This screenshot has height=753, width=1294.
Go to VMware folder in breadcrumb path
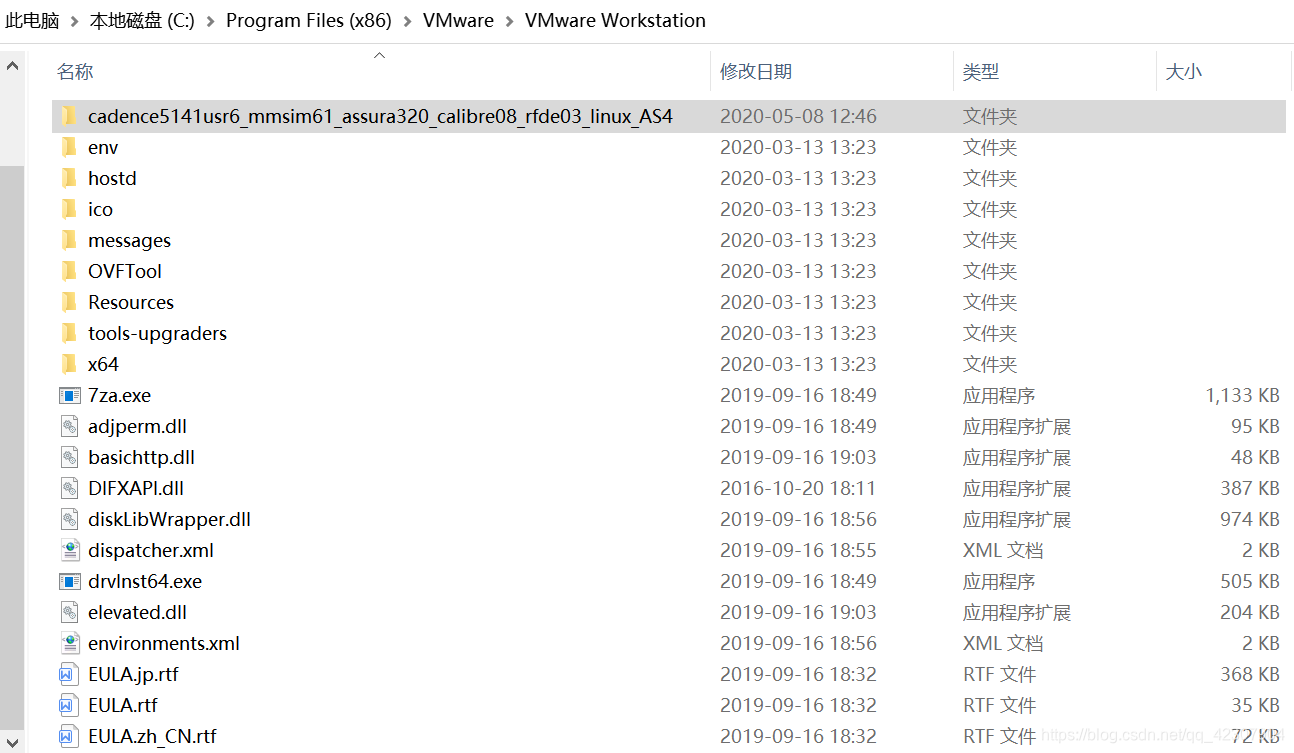tap(458, 21)
